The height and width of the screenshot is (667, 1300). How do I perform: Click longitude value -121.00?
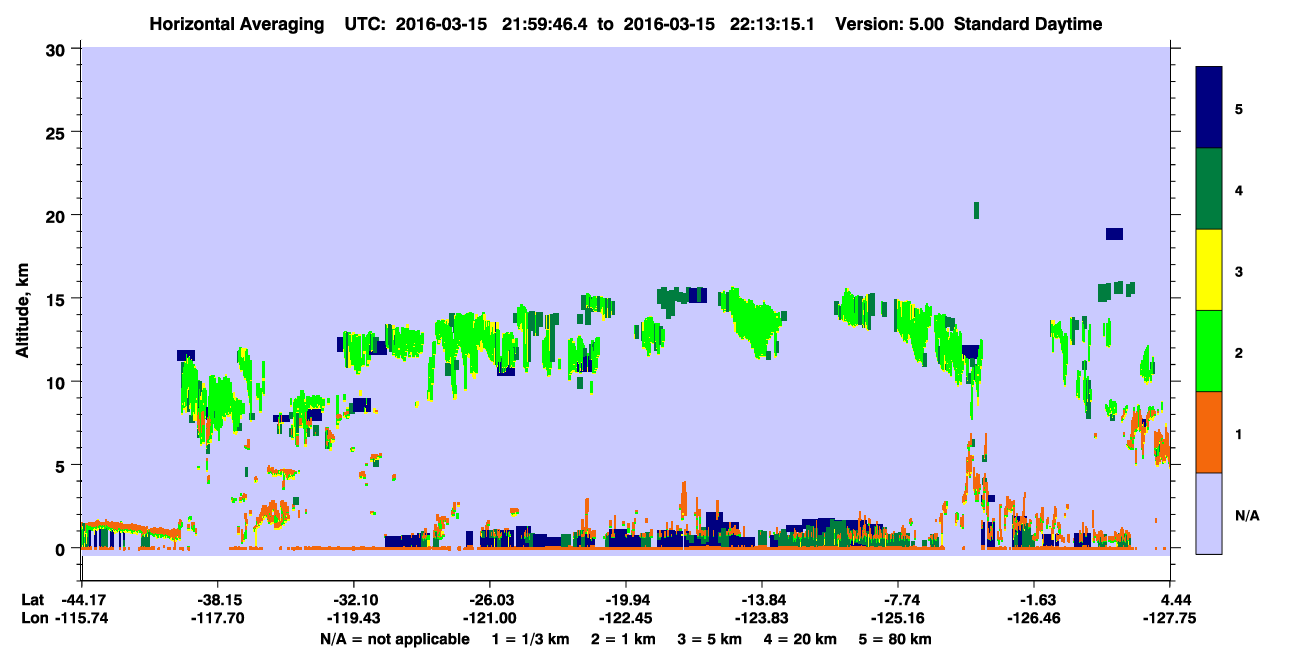coord(490,618)
